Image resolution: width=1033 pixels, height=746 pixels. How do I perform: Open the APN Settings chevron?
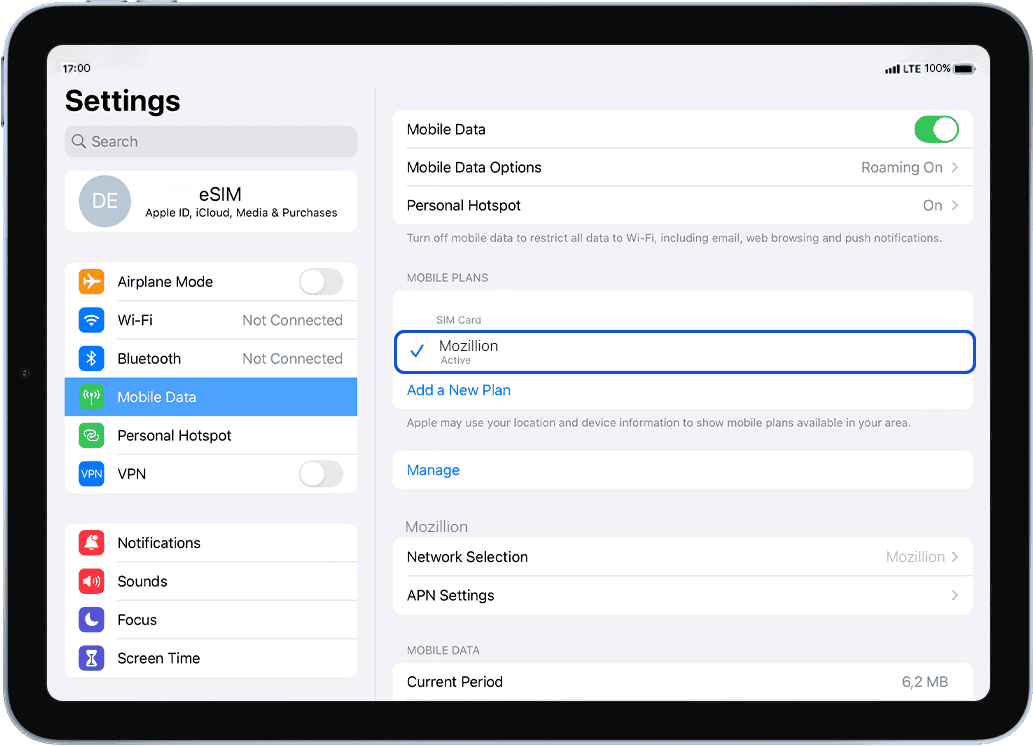tap(954, 596)
